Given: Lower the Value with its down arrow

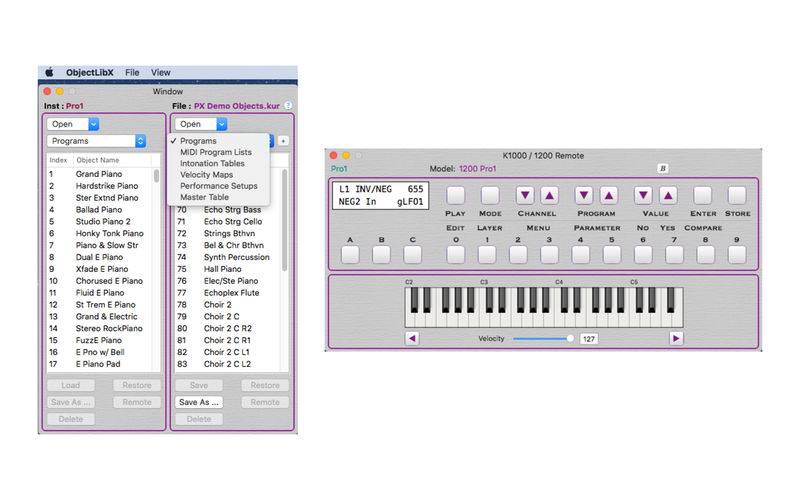Looking at the screenshot, I should pyautogui.click(x=643, y=195).
